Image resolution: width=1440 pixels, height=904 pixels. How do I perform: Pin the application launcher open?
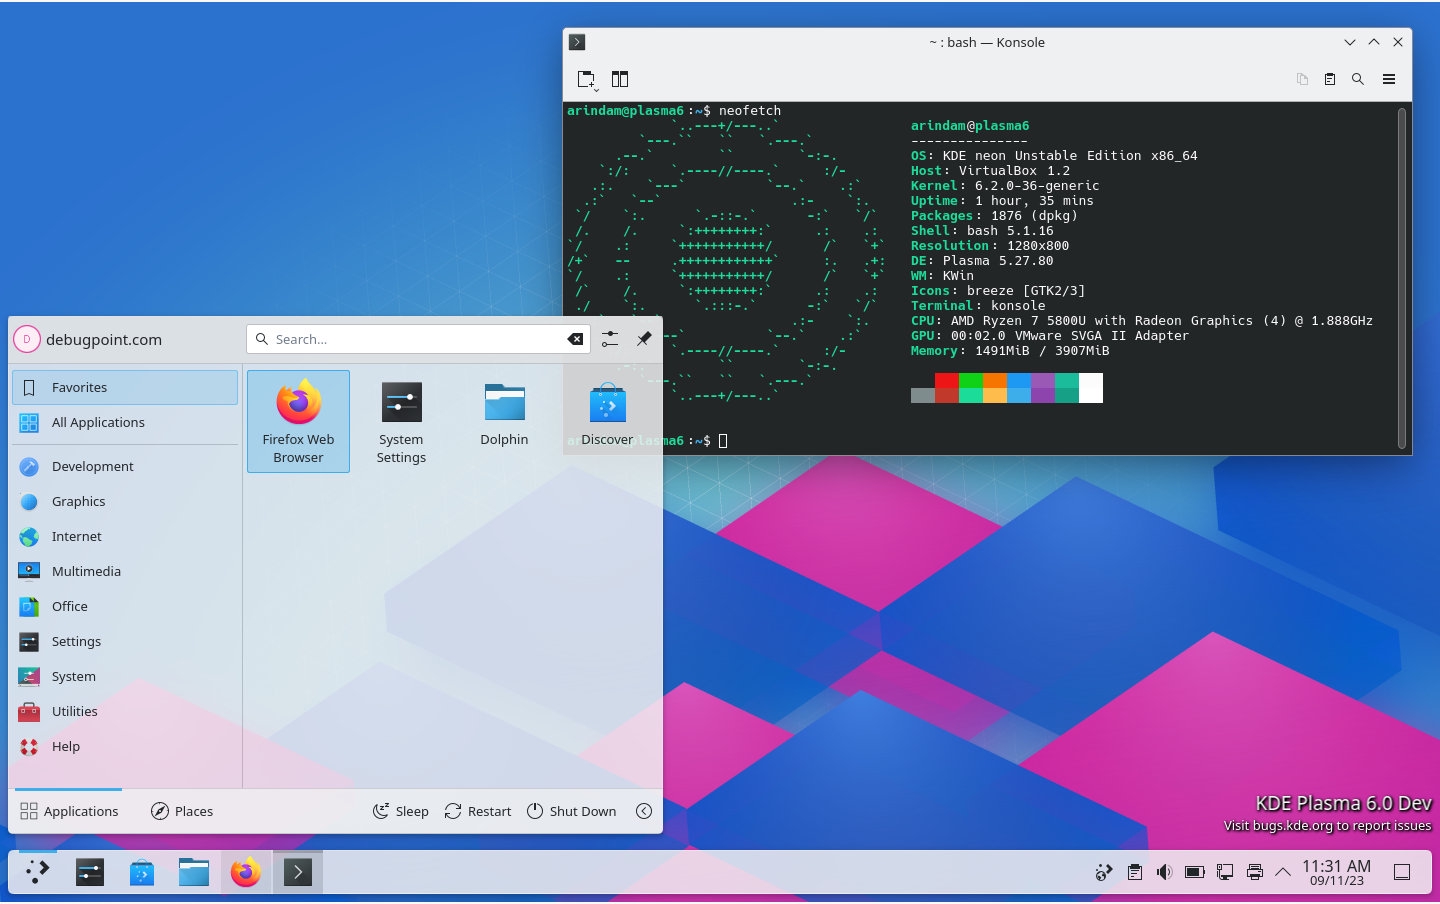click(644, 339)
